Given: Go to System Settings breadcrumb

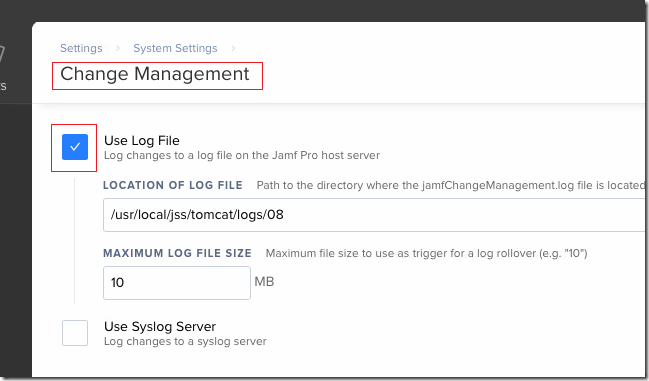Looking at the screenshot, I should pyautogui.click(x=175, y=48).
